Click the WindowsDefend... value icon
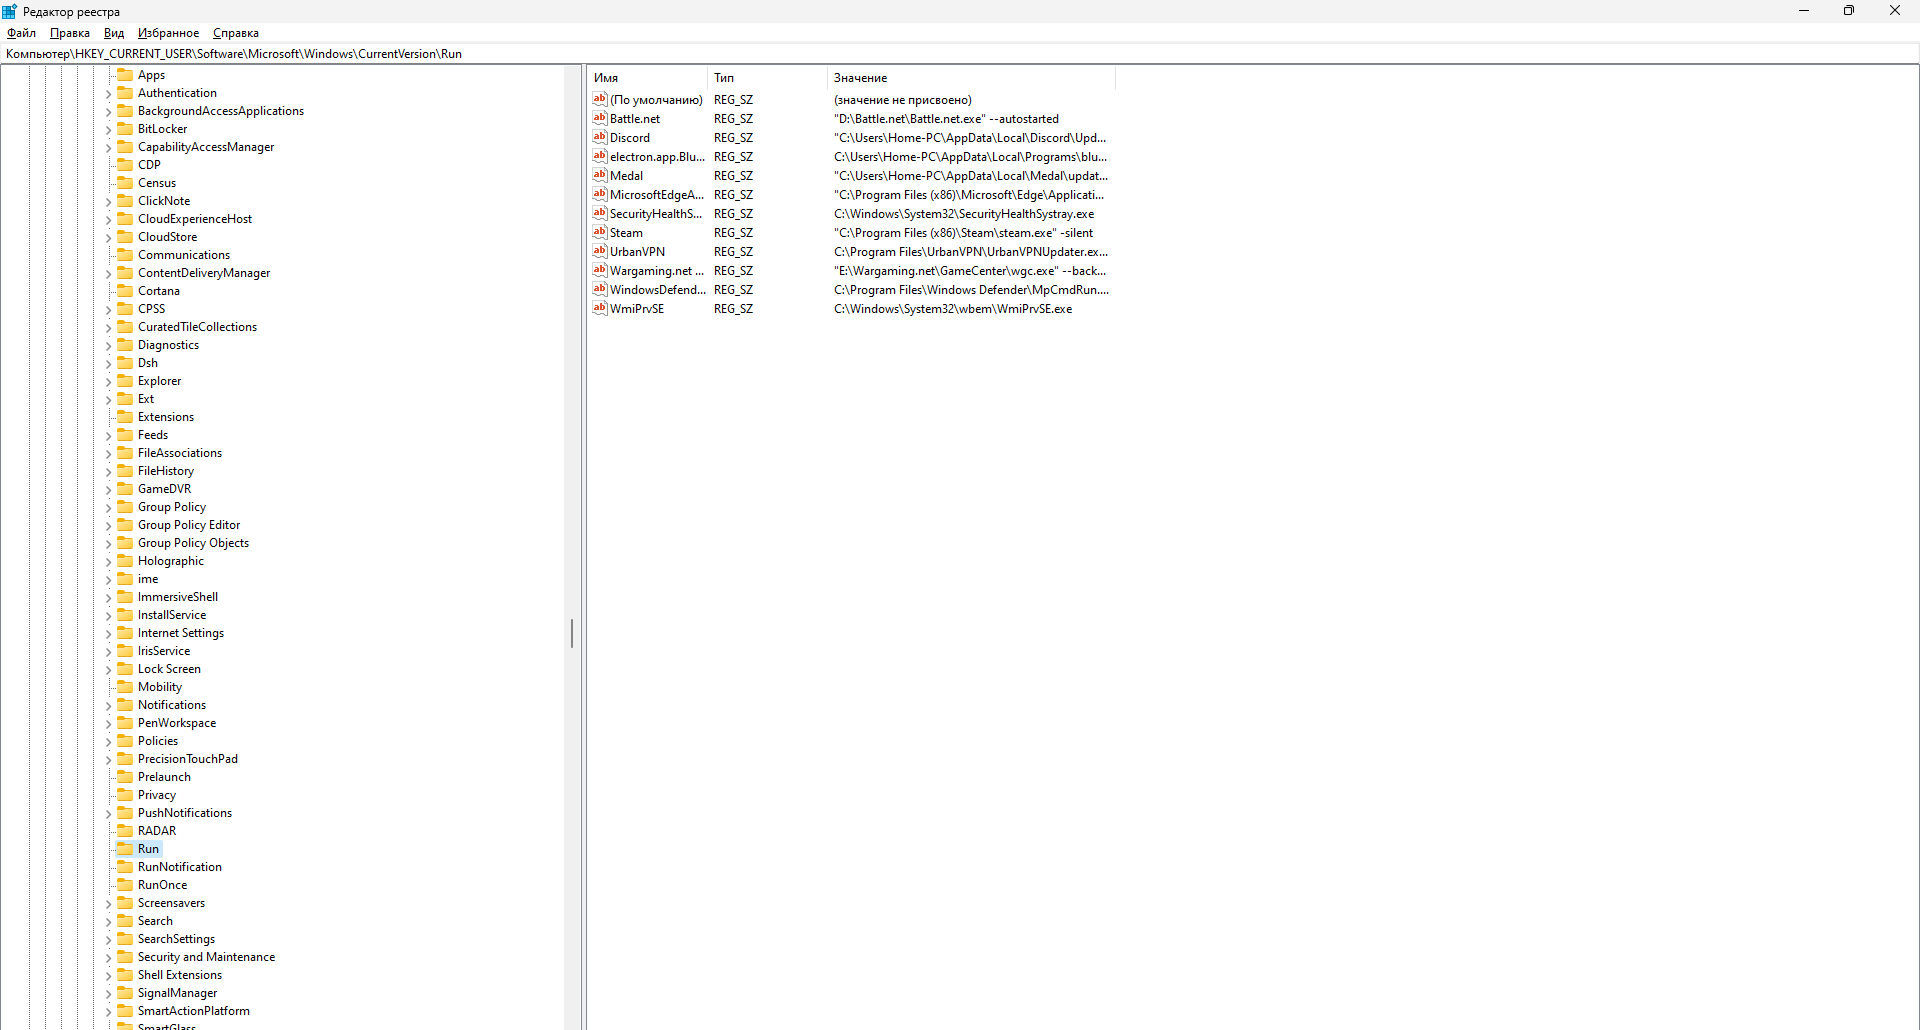This screenshot has width=1920, height=1030. pos(600,289)
